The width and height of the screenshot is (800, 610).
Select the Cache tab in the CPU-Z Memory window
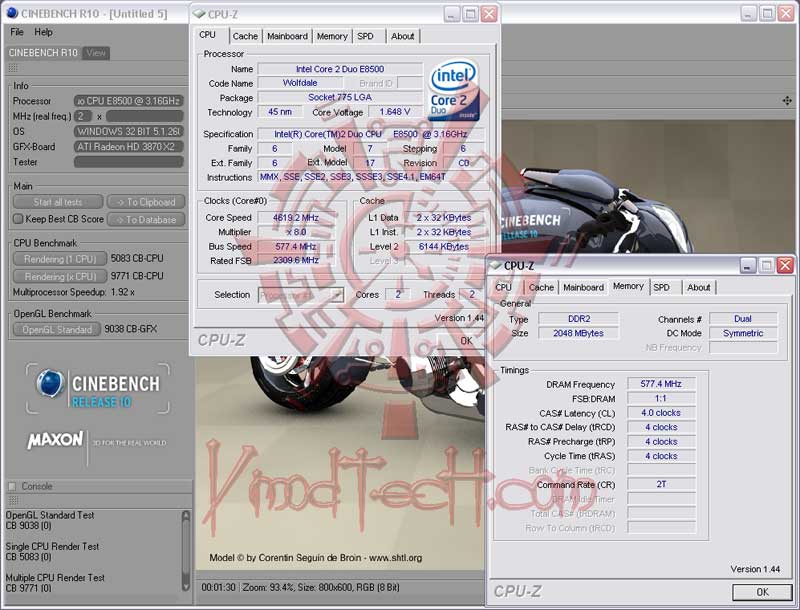(541, 287)
